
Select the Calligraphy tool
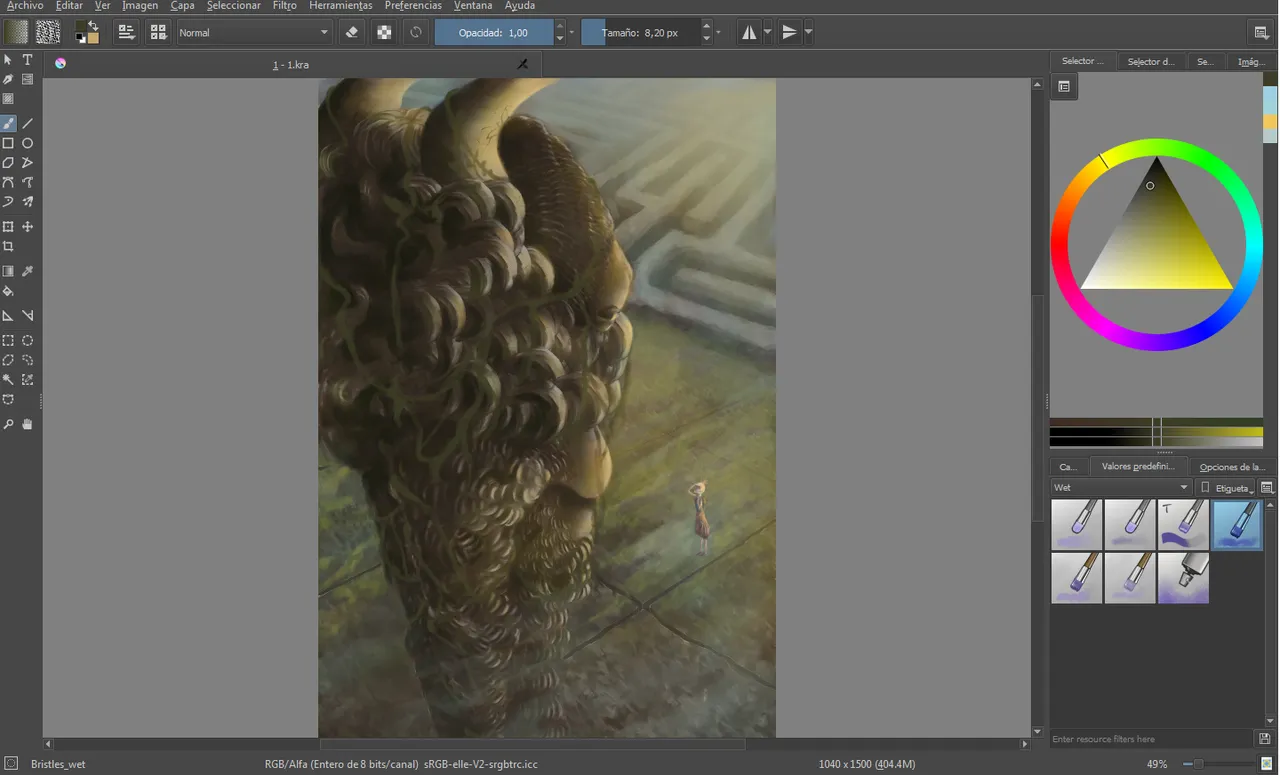tap(8, 80)
